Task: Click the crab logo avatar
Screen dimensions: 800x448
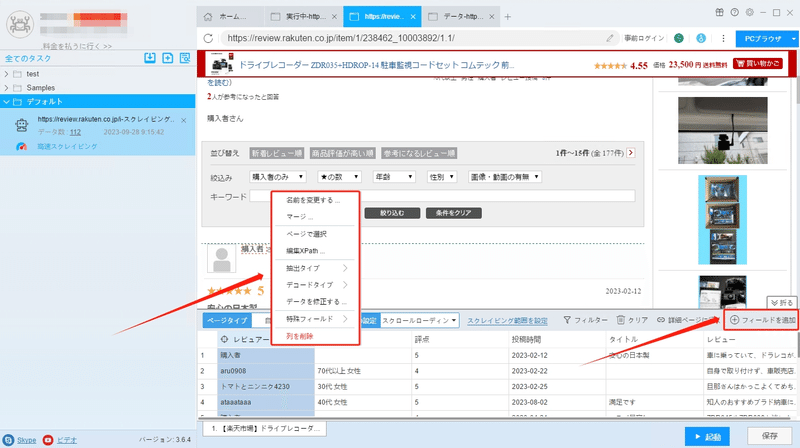Action: point(20,24)
